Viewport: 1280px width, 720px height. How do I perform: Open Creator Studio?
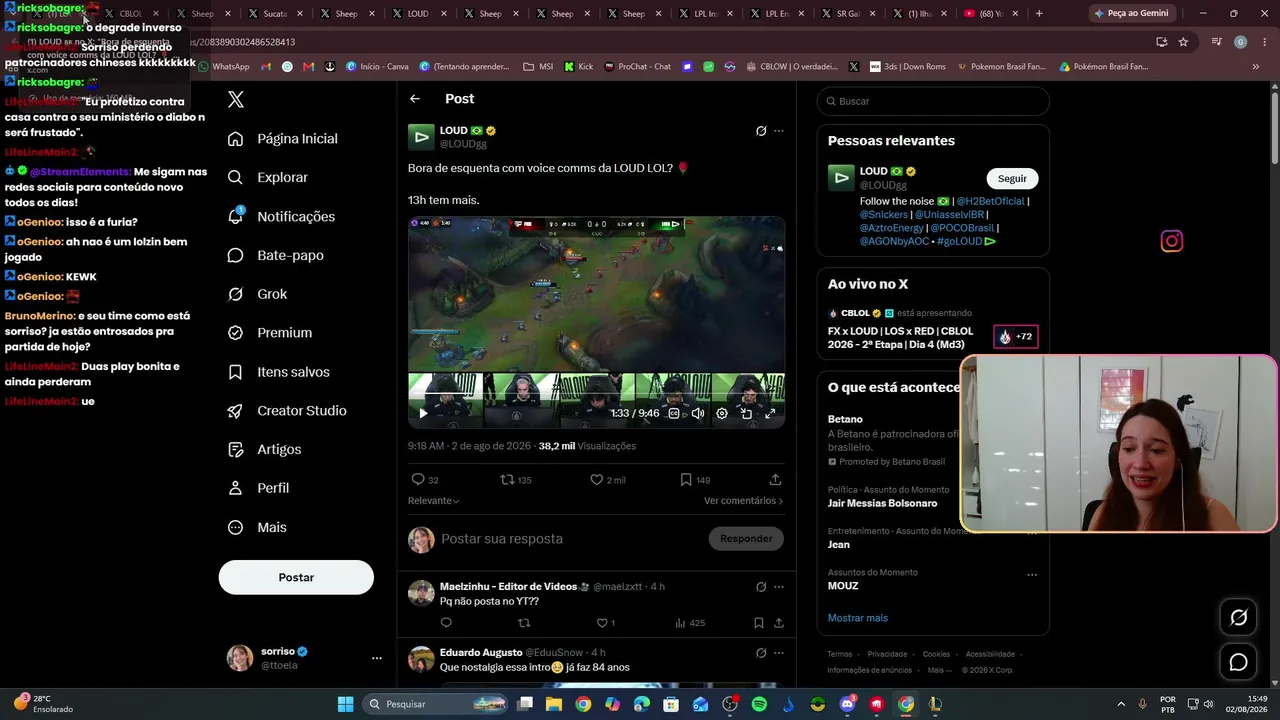(x=287, y=411)
